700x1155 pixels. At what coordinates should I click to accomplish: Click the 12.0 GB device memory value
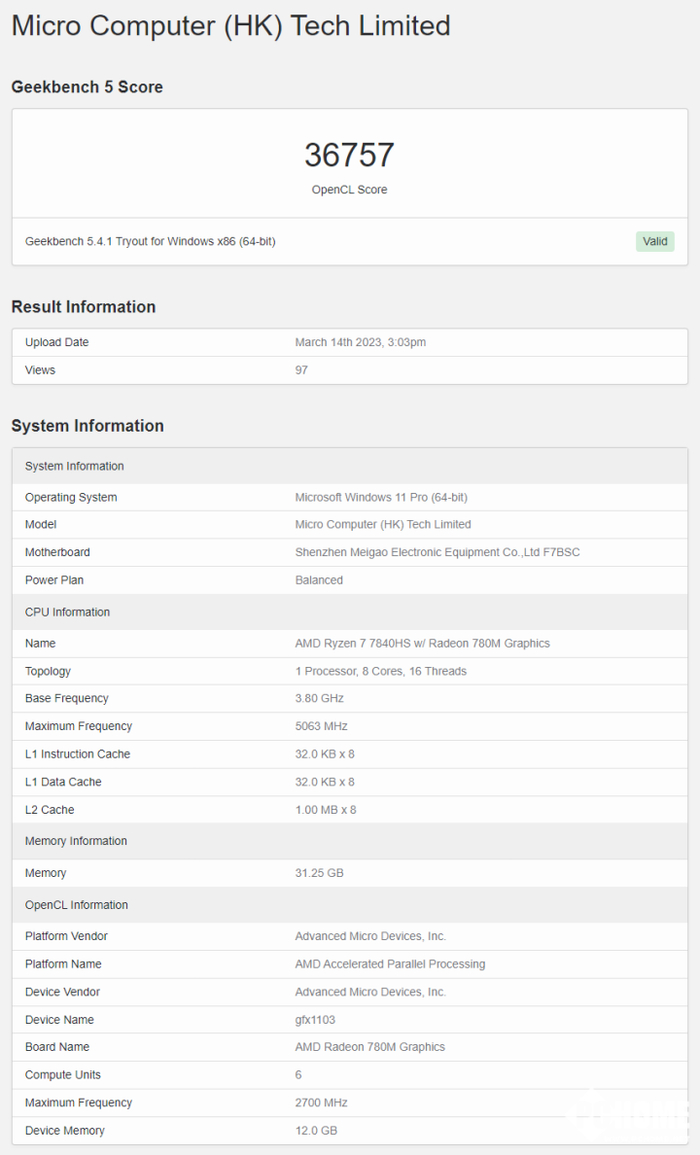click(316, 1130)
